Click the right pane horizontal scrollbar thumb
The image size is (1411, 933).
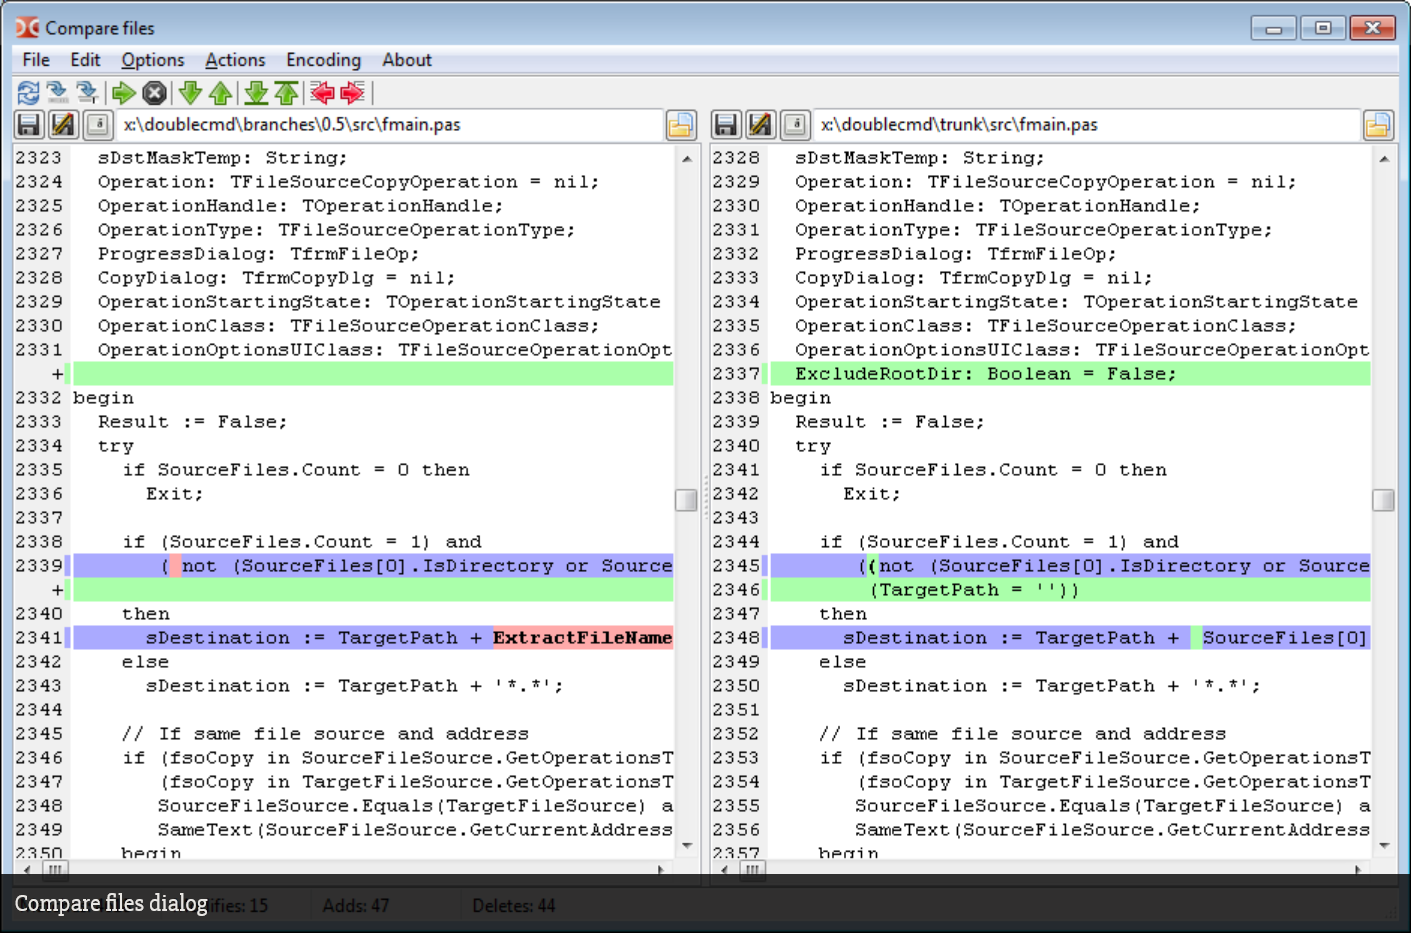[x=752, y=869]
